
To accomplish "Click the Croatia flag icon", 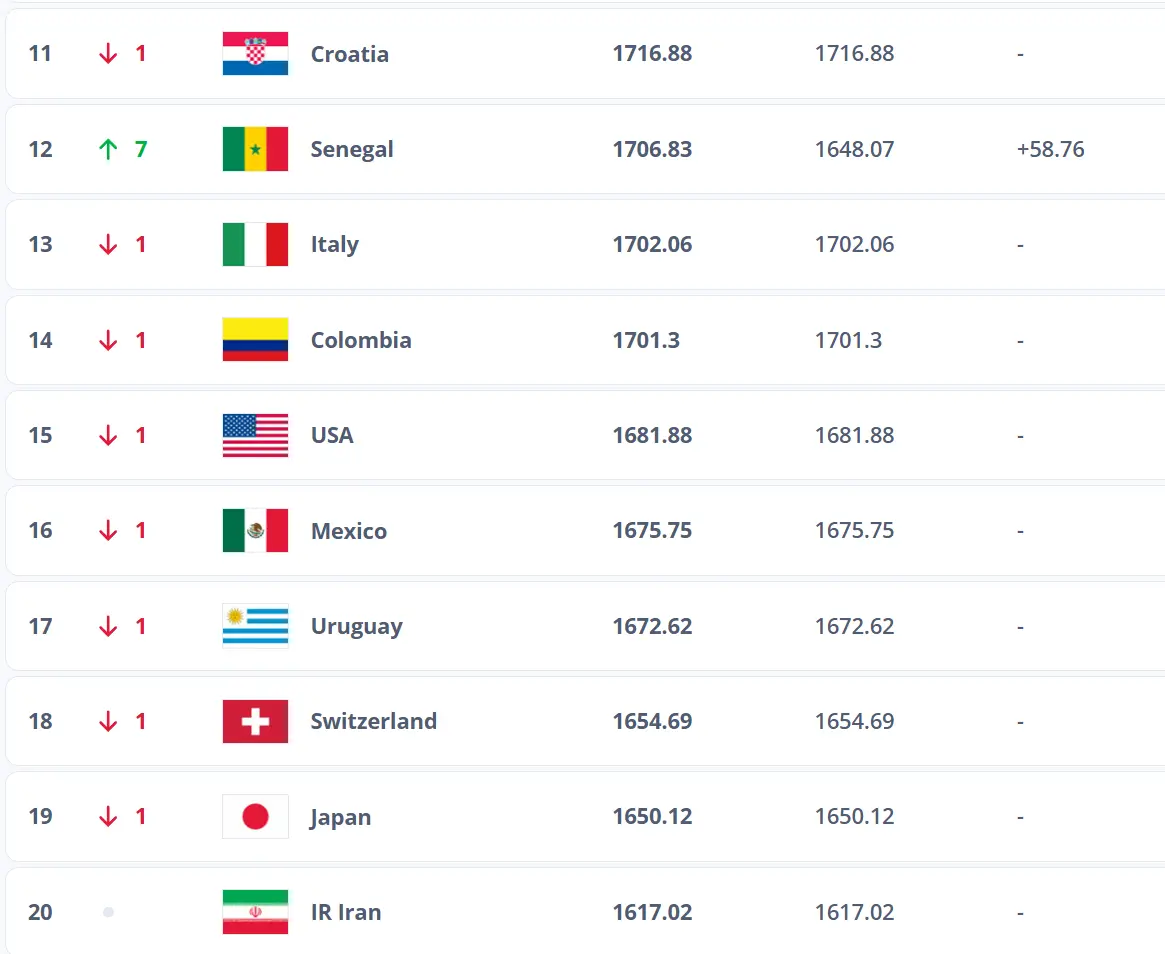I will pos(255,54).
